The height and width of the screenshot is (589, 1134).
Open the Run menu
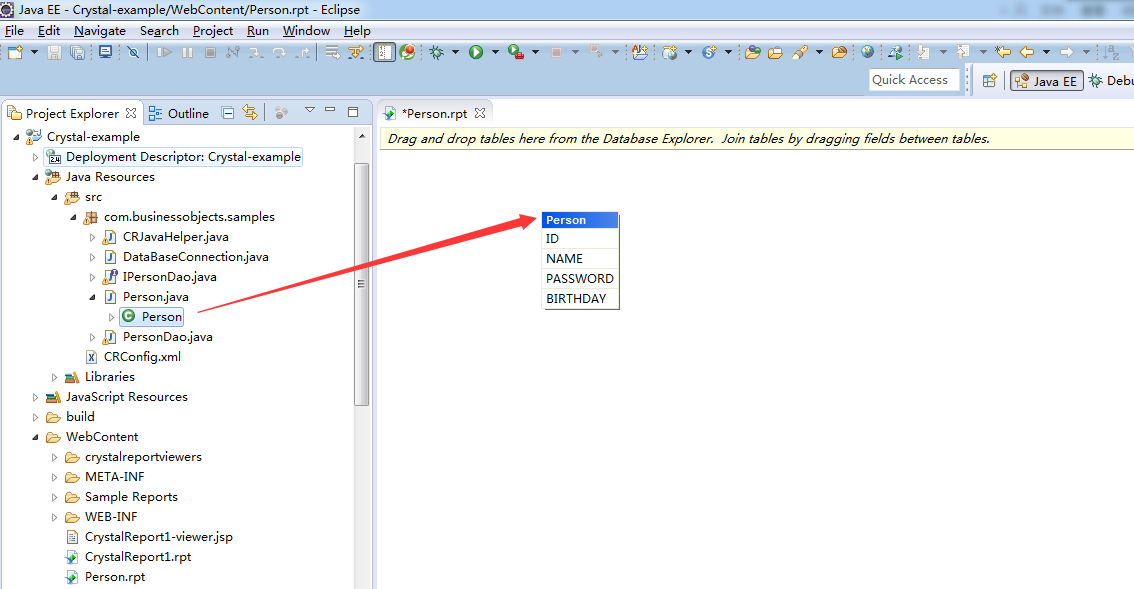[x=257, y=30]
